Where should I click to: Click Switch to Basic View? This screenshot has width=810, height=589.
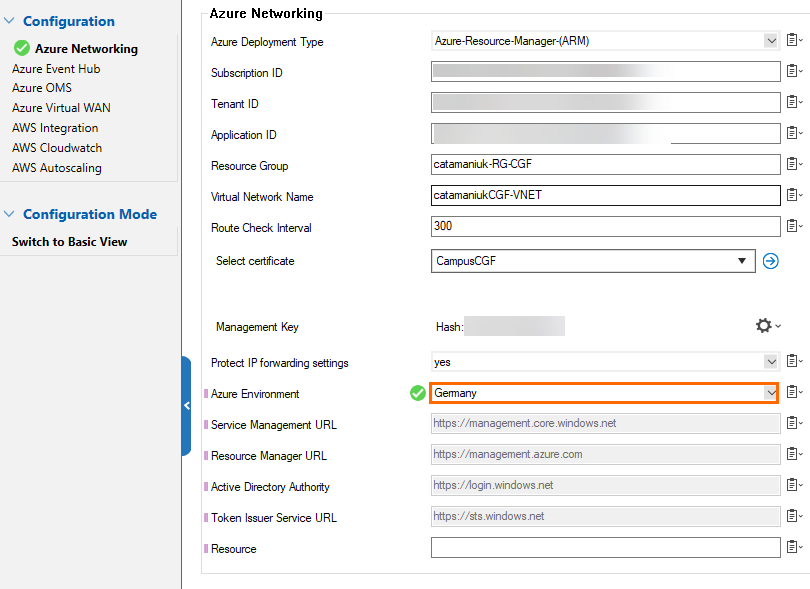69,242
